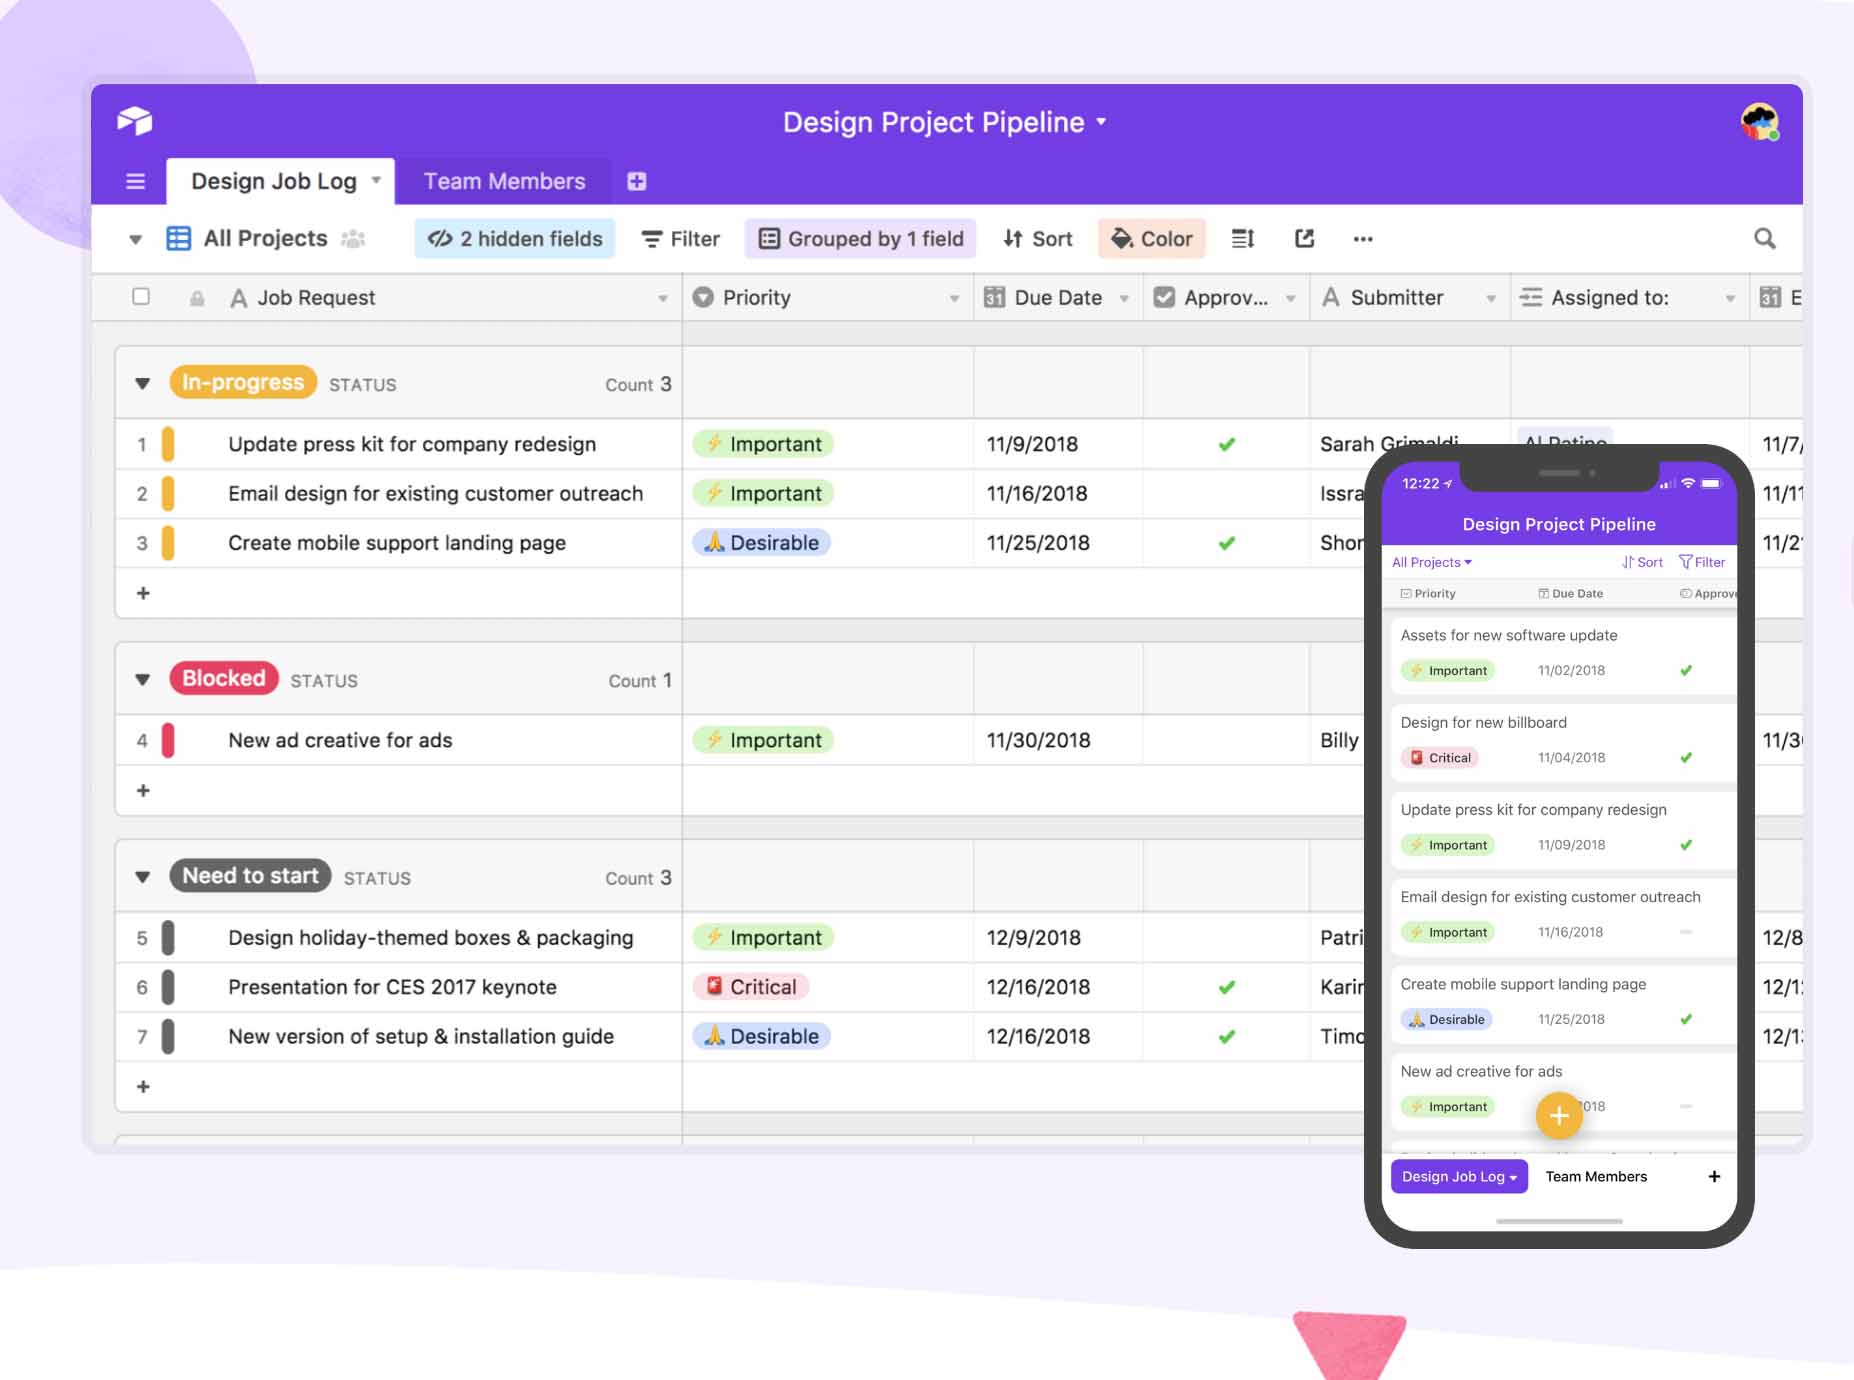Click the Grouped by 1 field button
The height and width of the screenshot is (1380, 1854).
click(860, 238)
